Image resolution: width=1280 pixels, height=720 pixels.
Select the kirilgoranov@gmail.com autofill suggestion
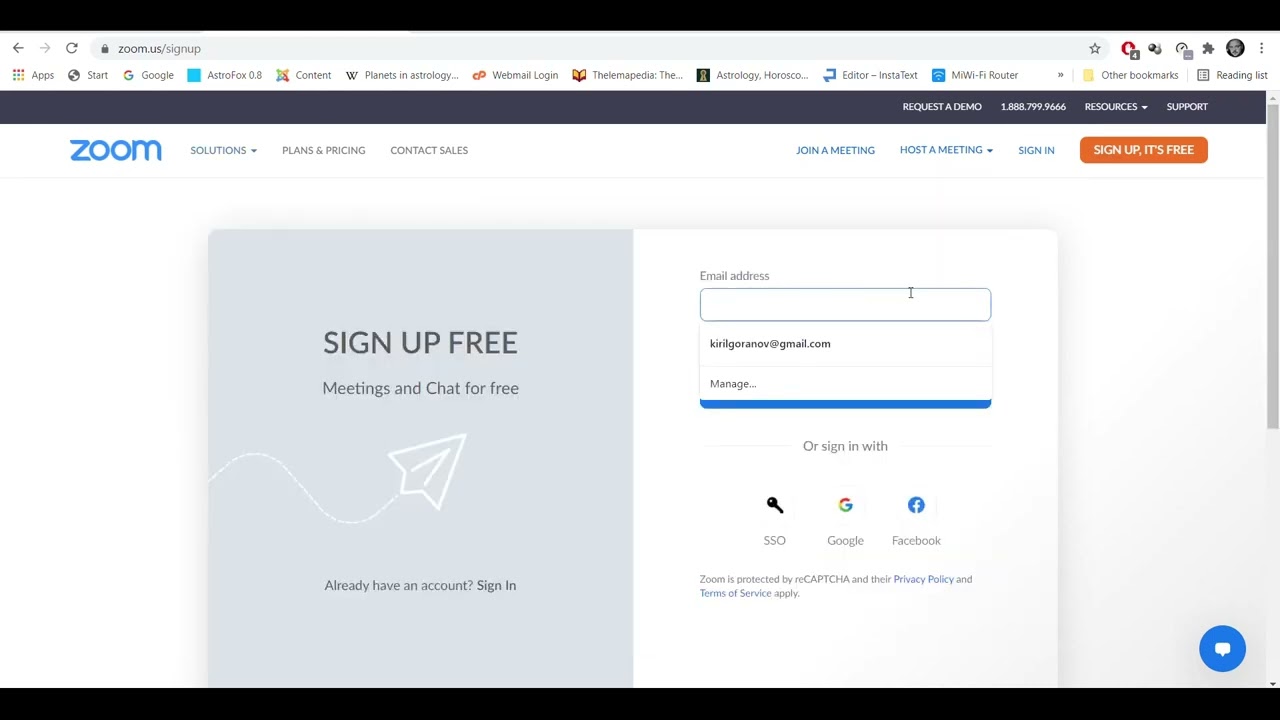coord(845,344)
